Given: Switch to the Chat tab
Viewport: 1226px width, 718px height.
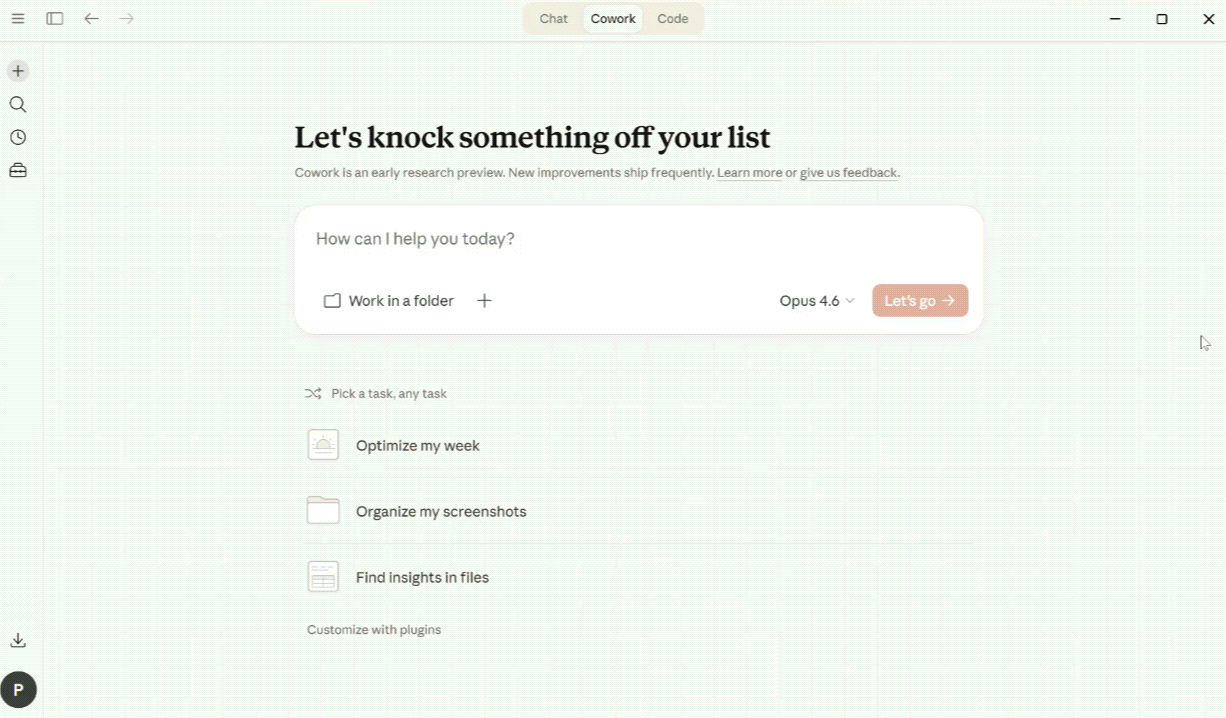Looking at the screenshot, I should tap(553, 18).
